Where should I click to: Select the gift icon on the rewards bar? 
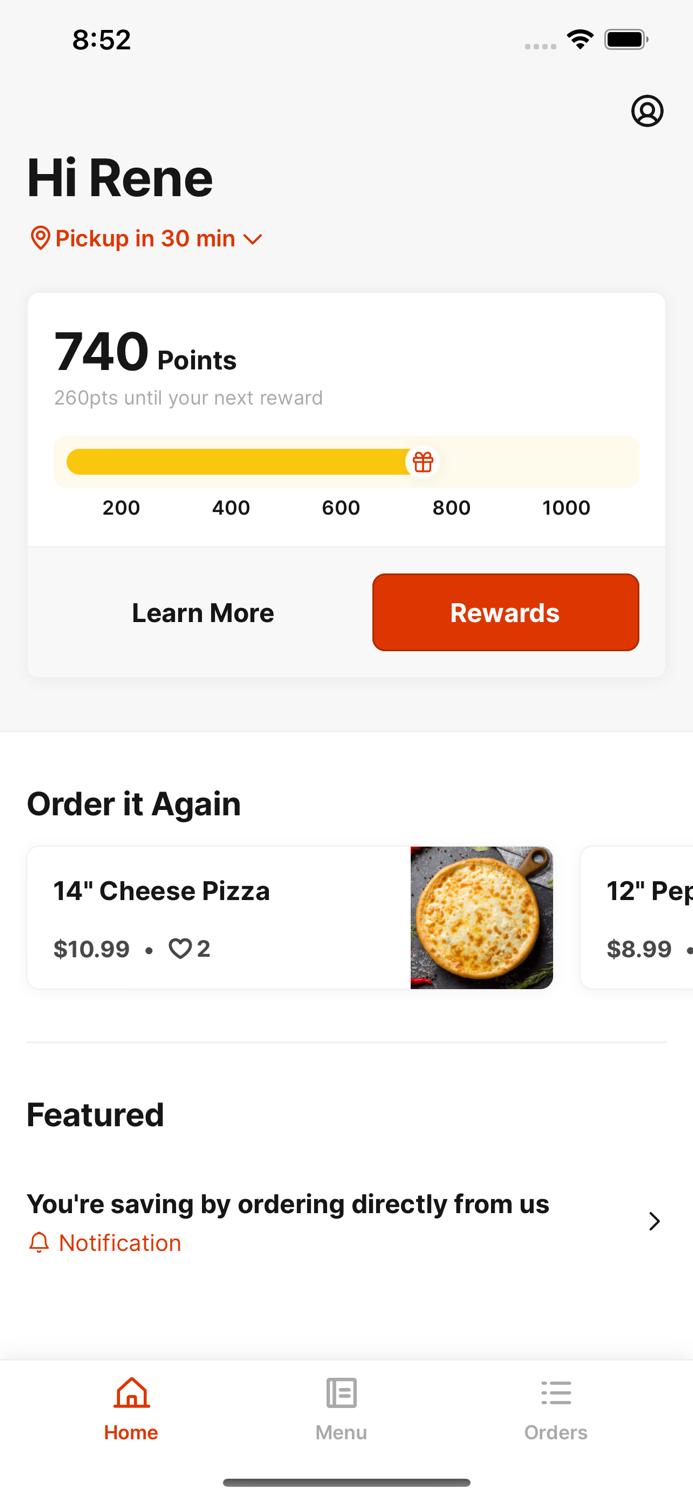tap(423, 462)
